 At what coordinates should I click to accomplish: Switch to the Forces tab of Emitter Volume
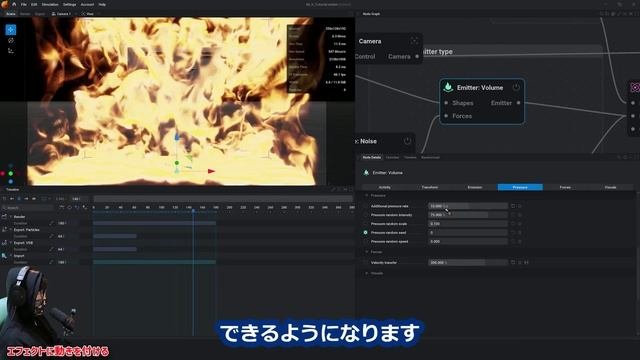point(565,187)
